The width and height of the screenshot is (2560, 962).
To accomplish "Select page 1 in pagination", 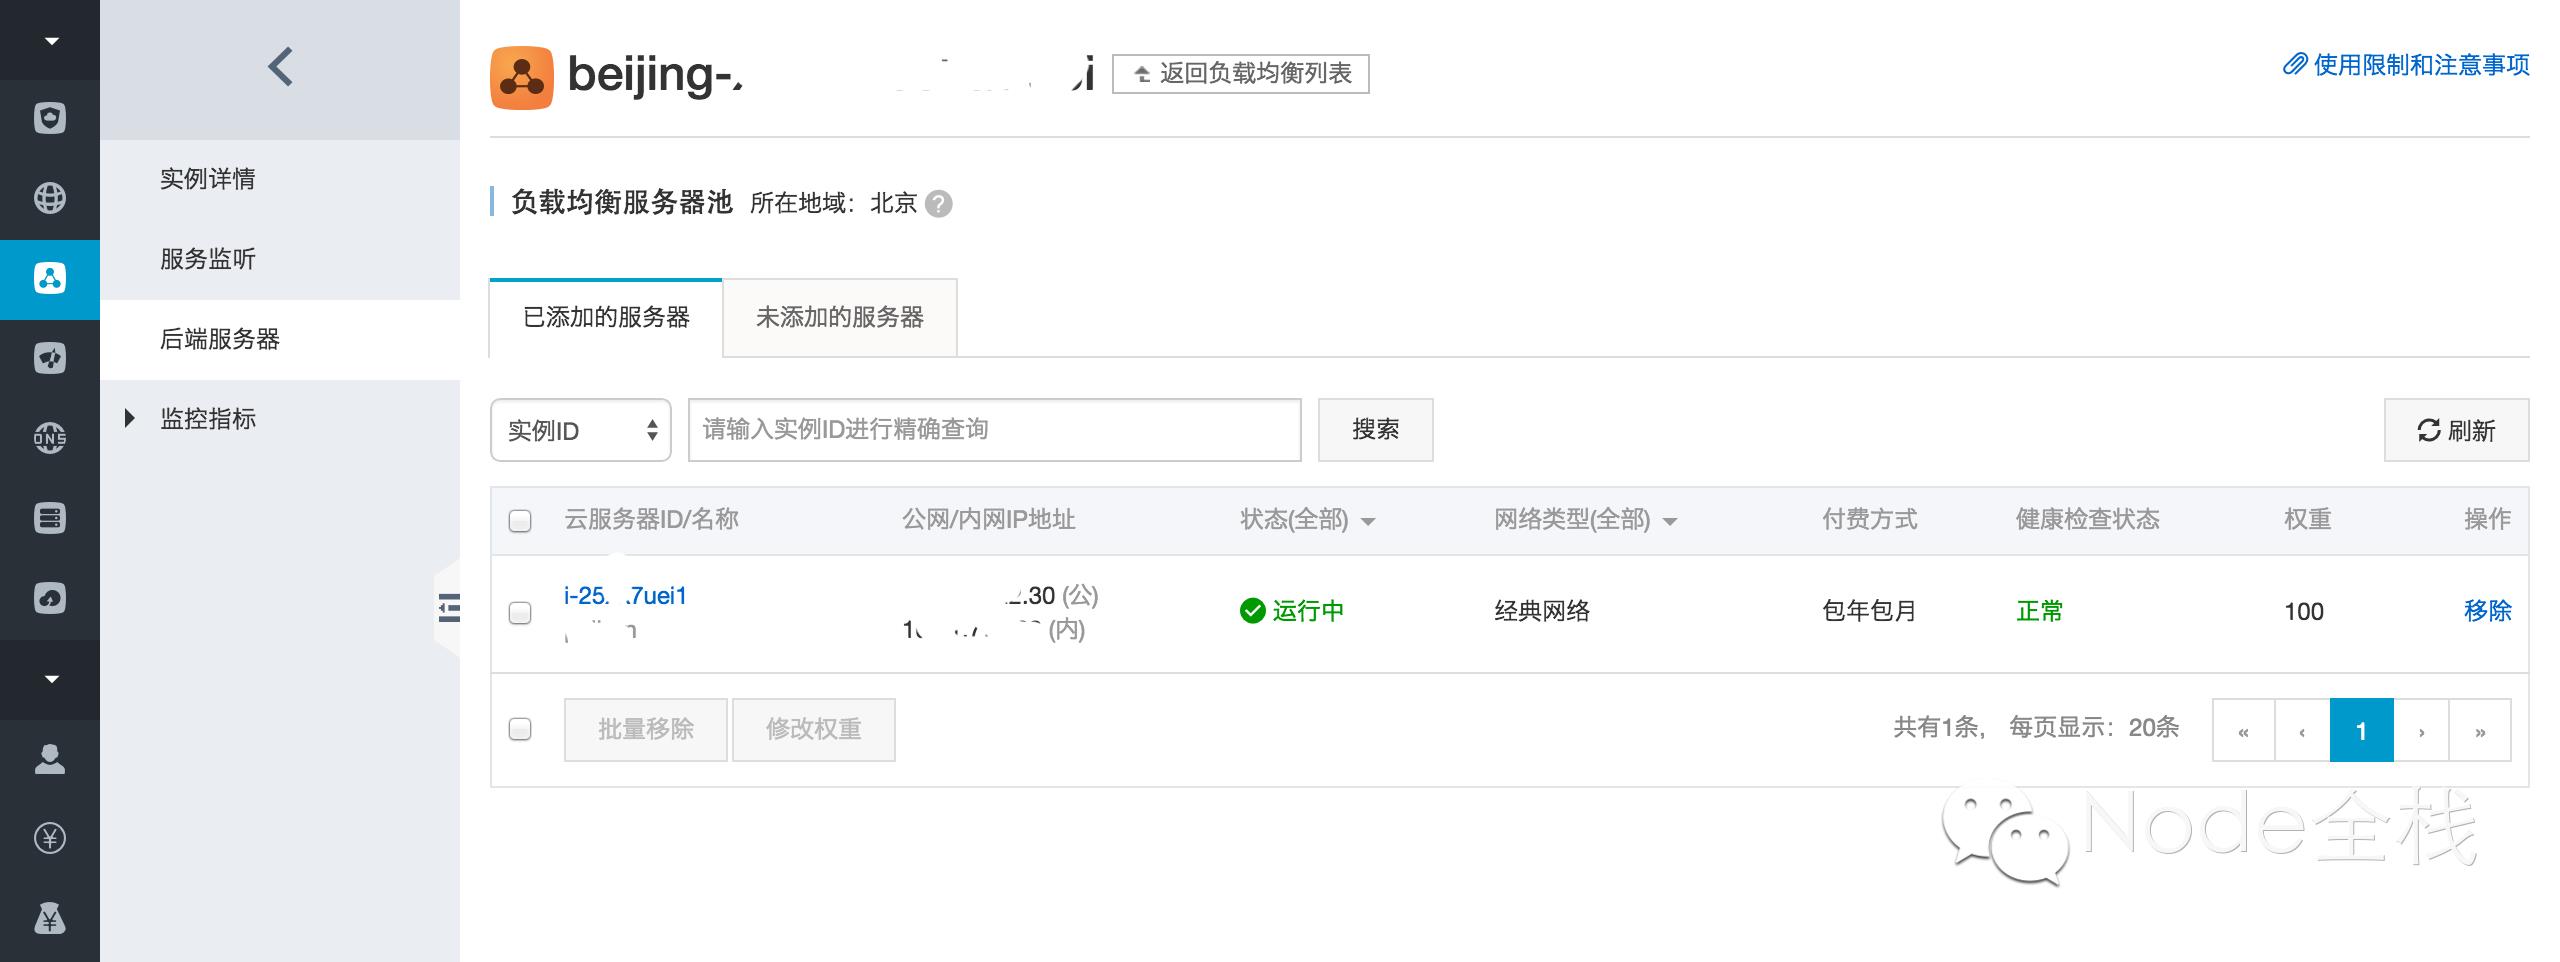I will 2361,731.
